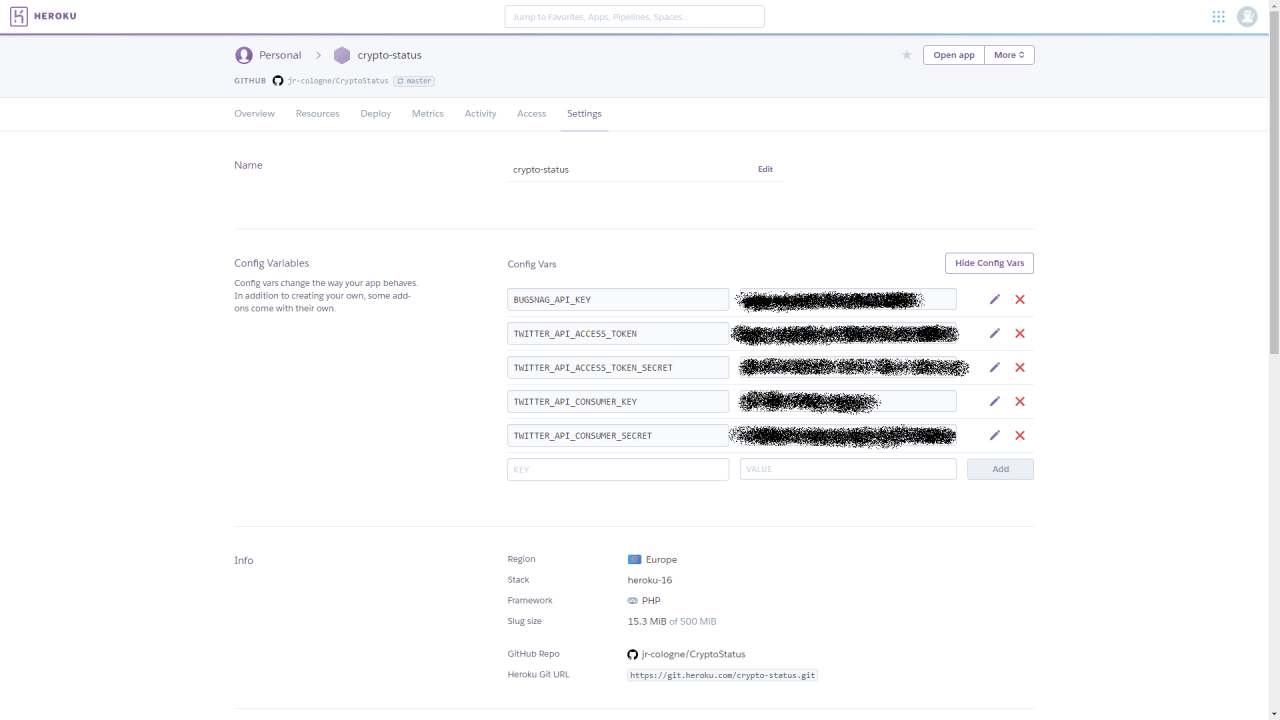Screen dimensions: 1280x720
Task: Switch to the Resources tab
Action: [x=317, y=114]
